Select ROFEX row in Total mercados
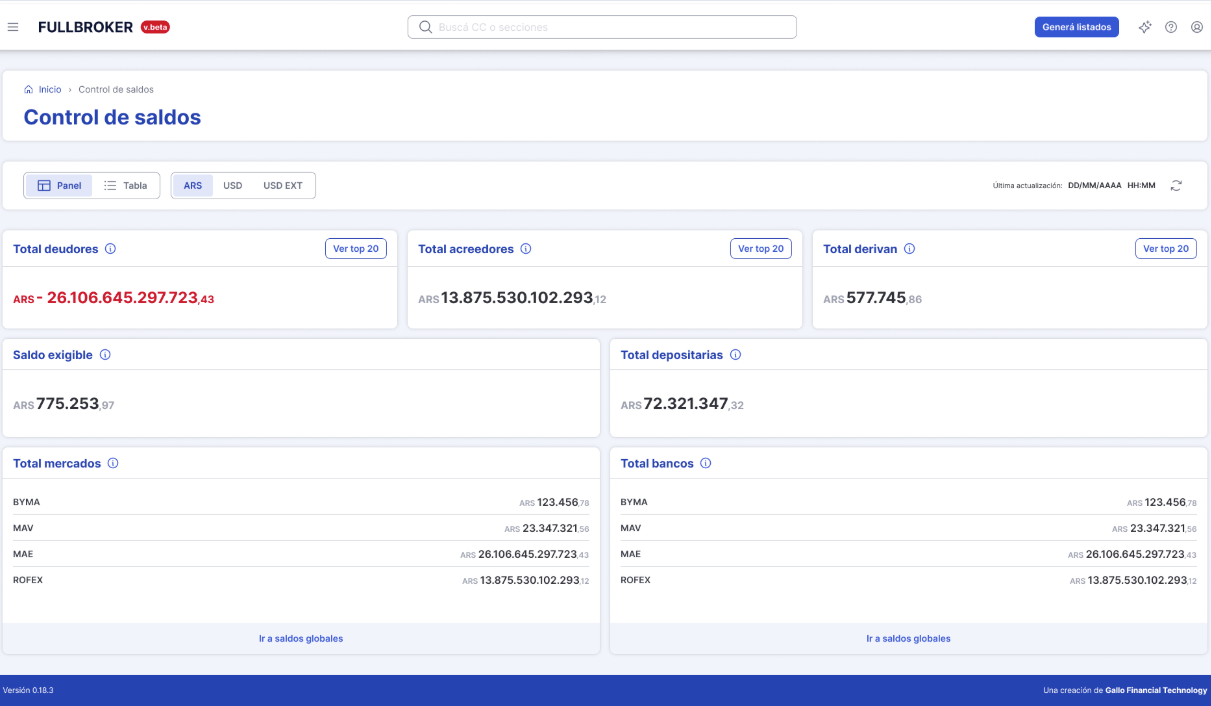Viewport: 1211px width, 706px height. [301, 580]
